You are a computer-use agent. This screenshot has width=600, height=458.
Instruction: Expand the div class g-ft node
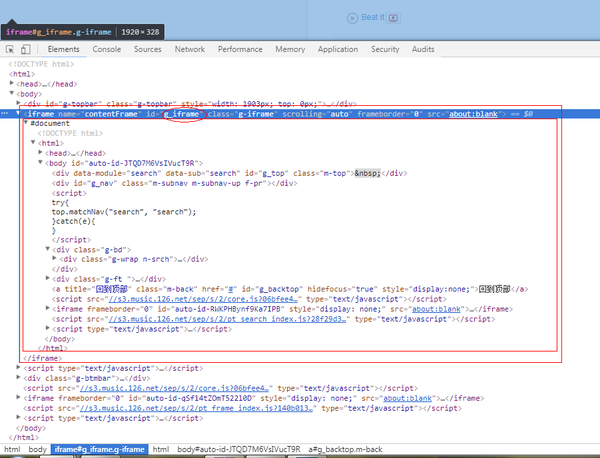(x=47, y=278)
